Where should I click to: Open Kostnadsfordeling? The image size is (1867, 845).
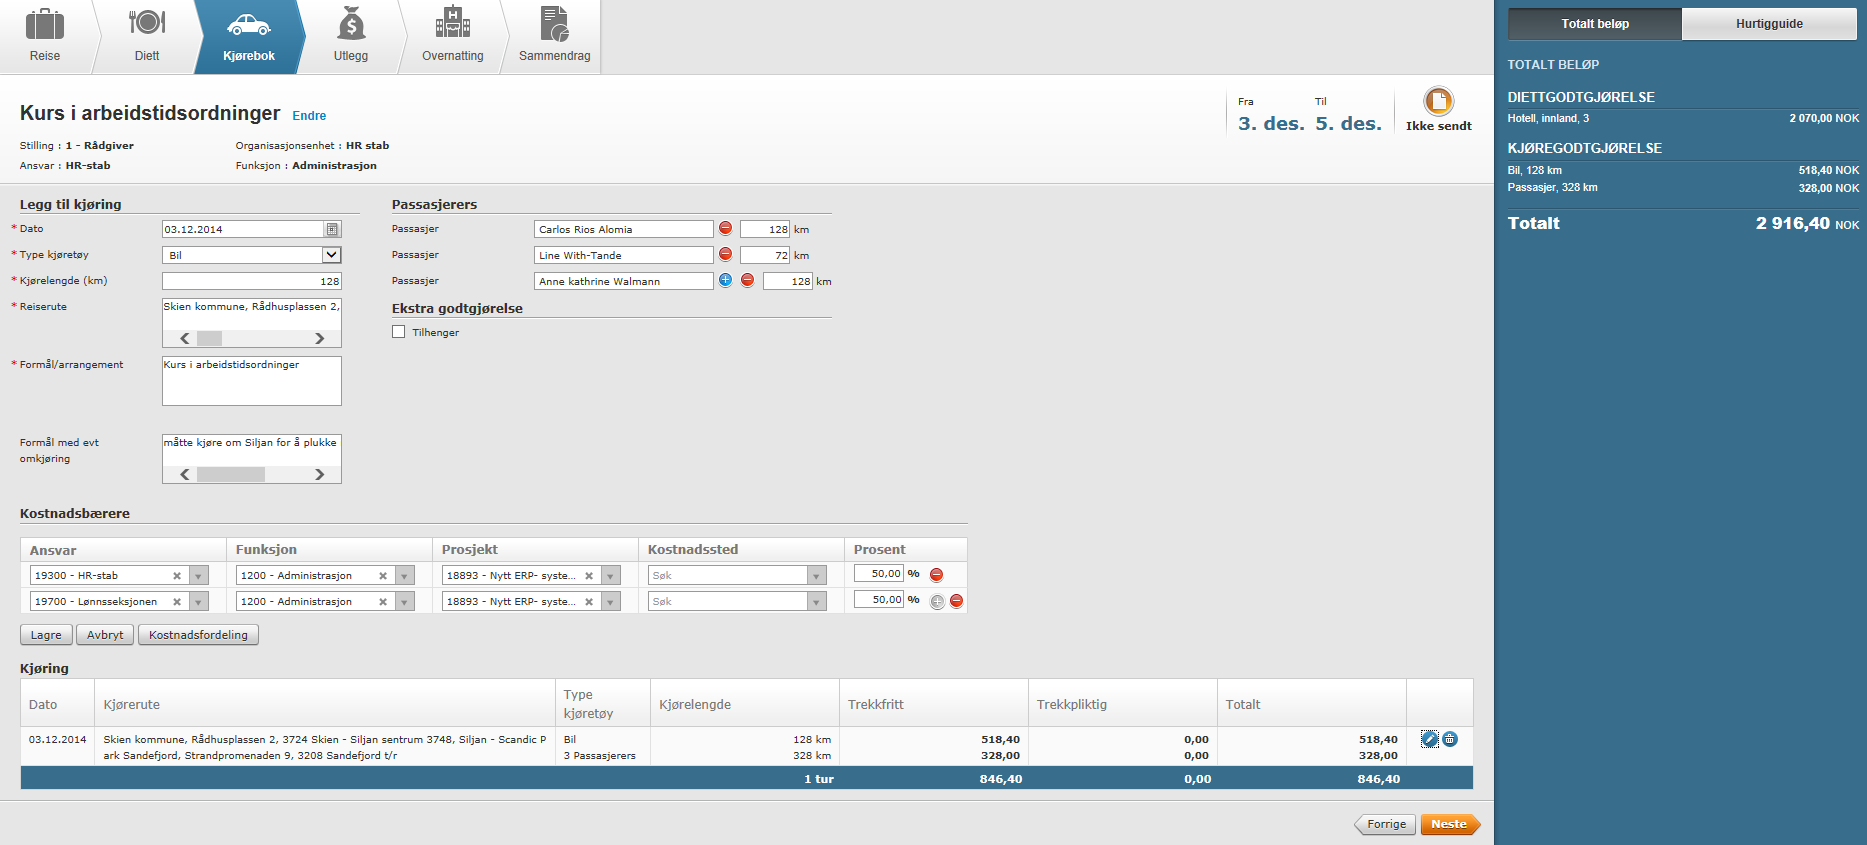pyautogui.click(x=198, y=635)
